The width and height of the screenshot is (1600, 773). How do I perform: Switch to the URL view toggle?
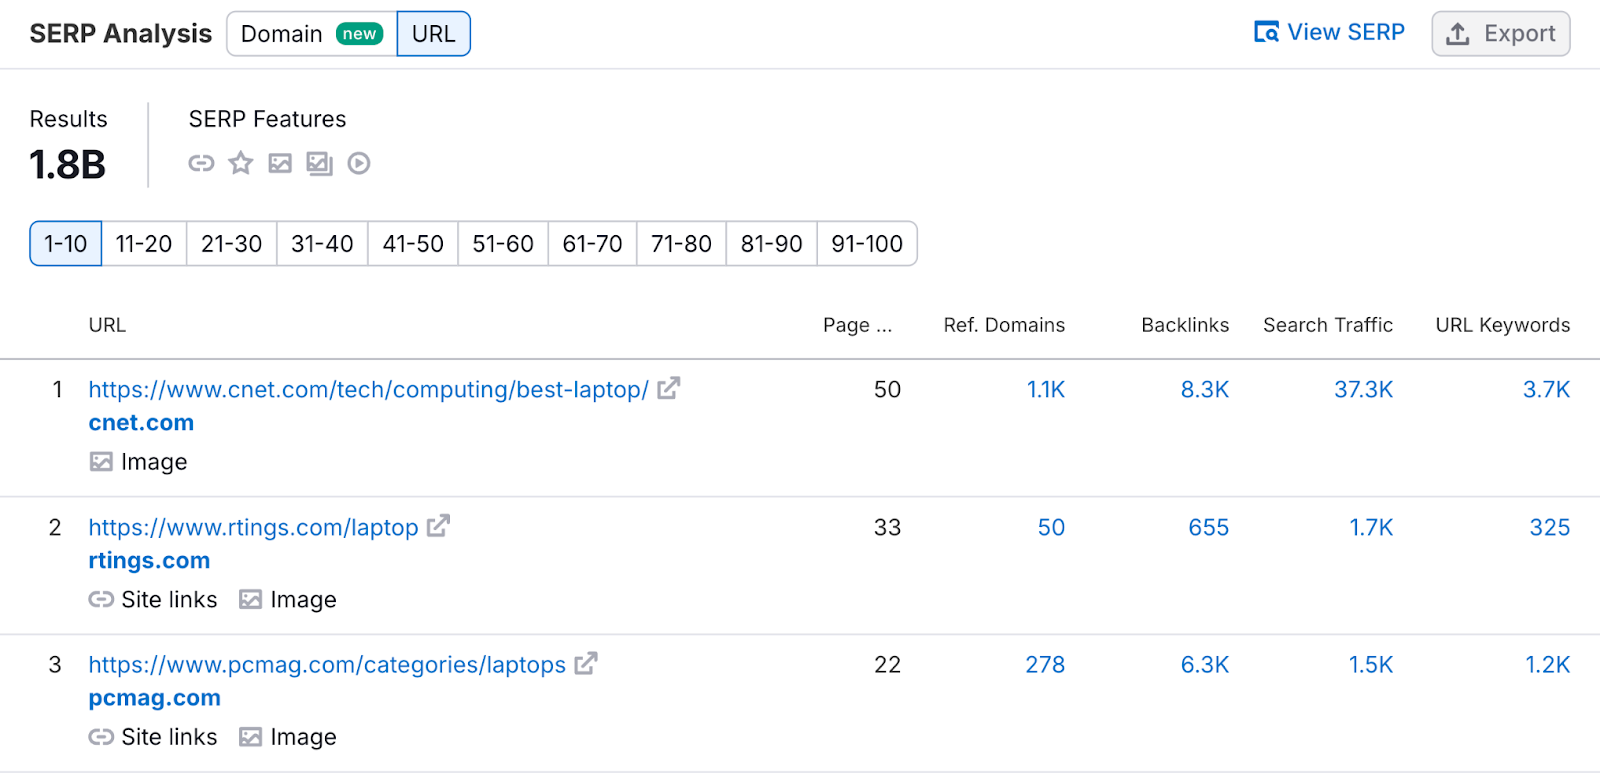(433, 34)
